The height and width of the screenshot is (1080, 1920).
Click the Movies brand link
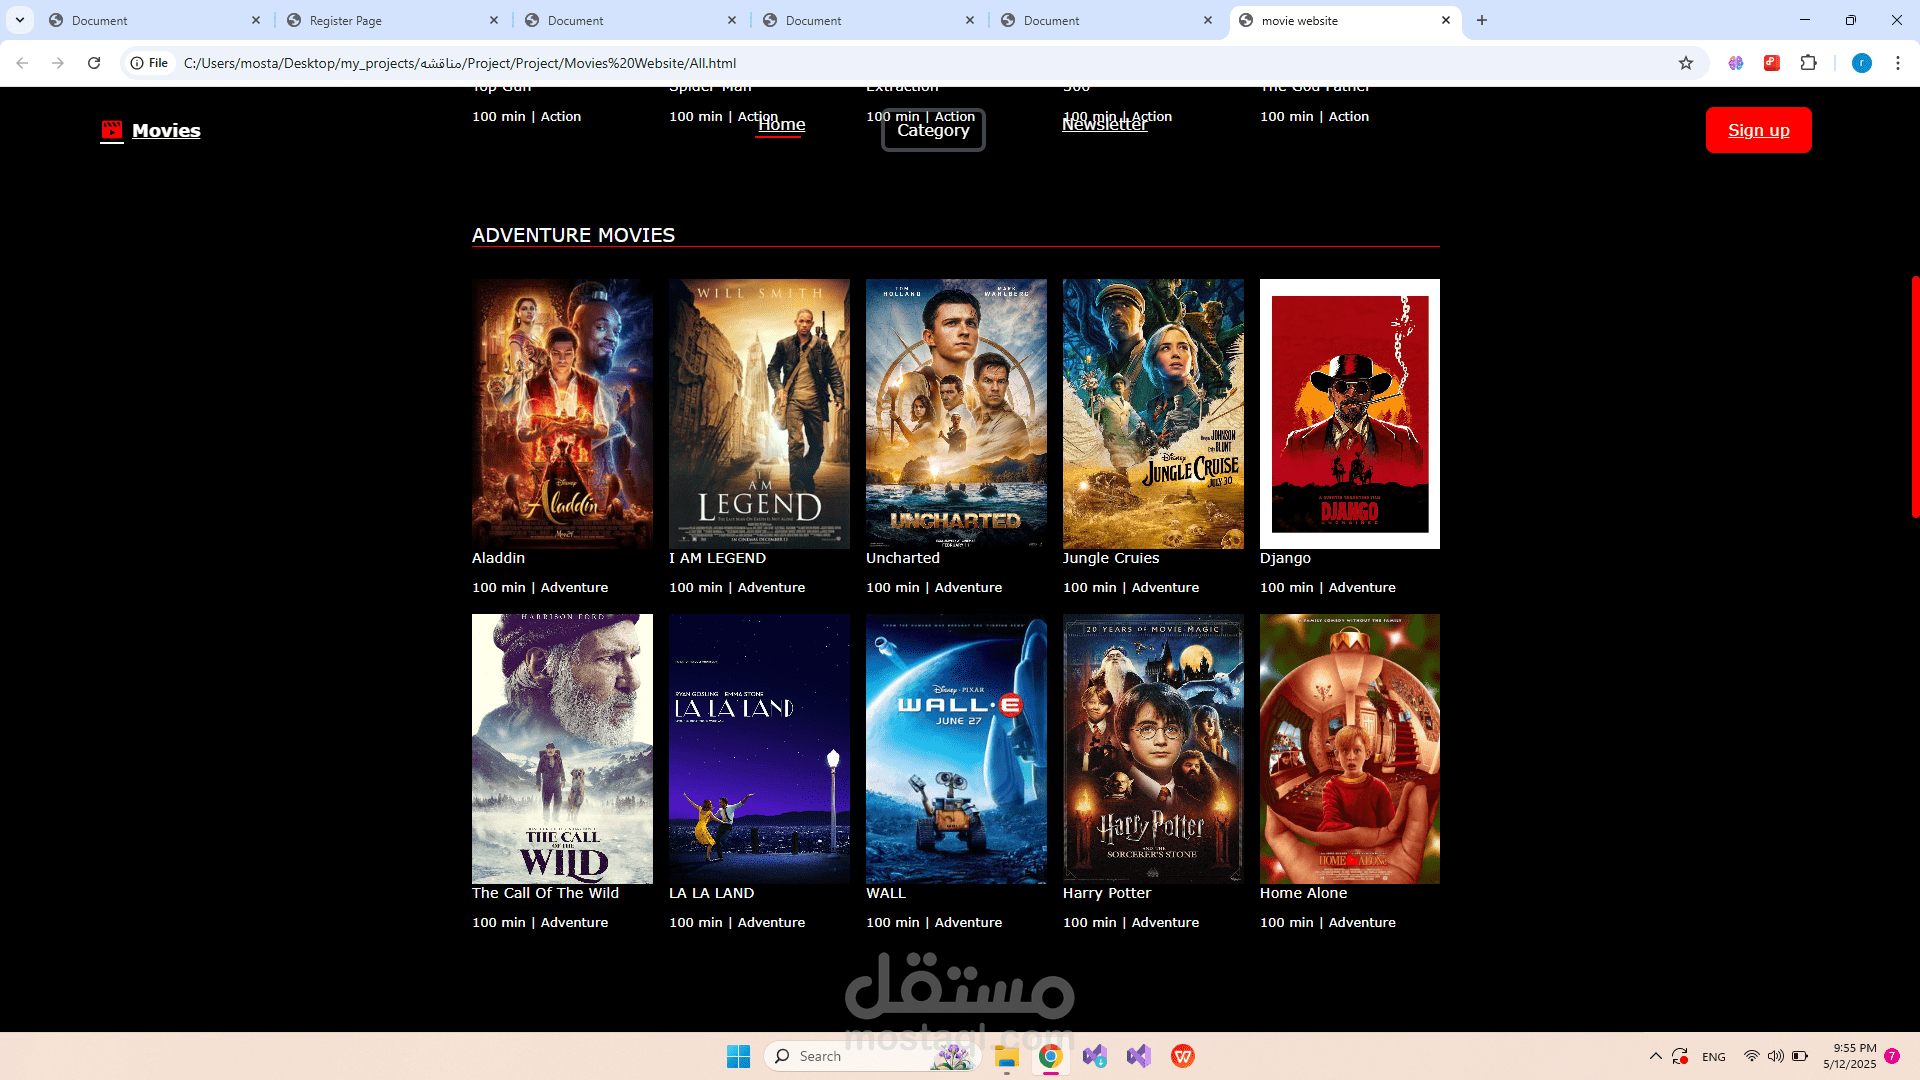coord(166,130)
